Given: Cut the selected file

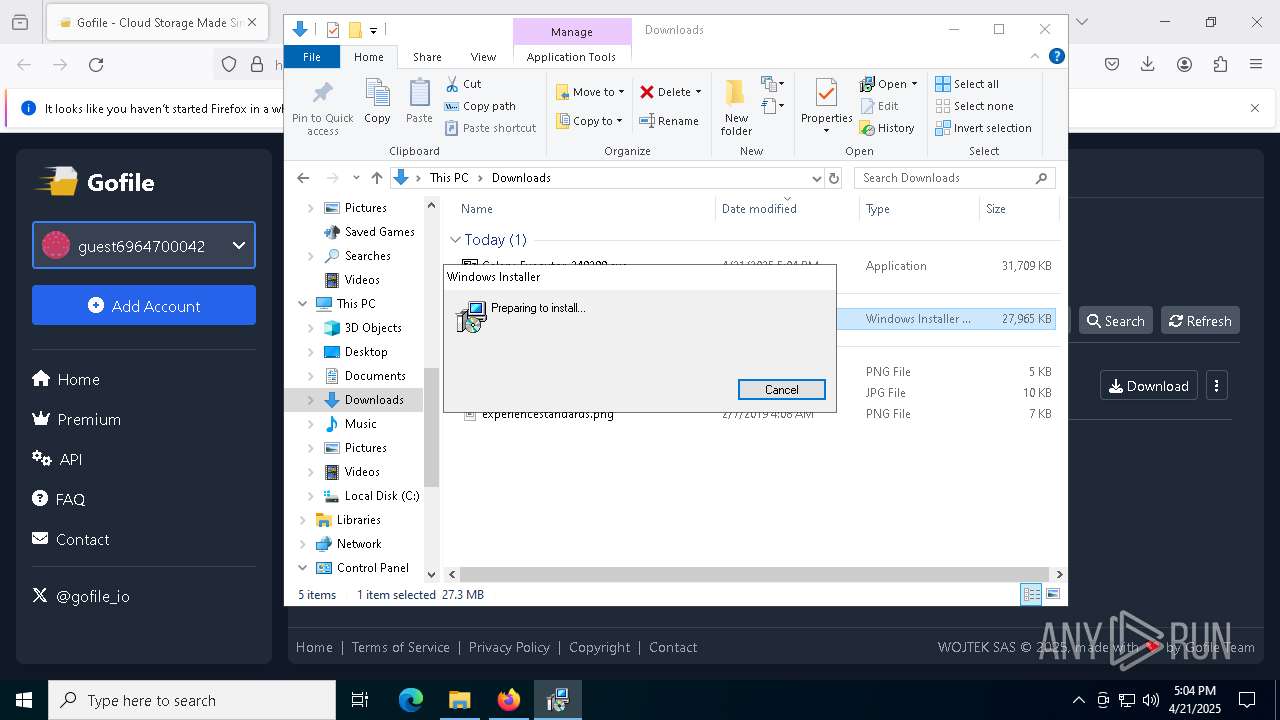Looking at the screenshot, I should [x=463, y=84].
